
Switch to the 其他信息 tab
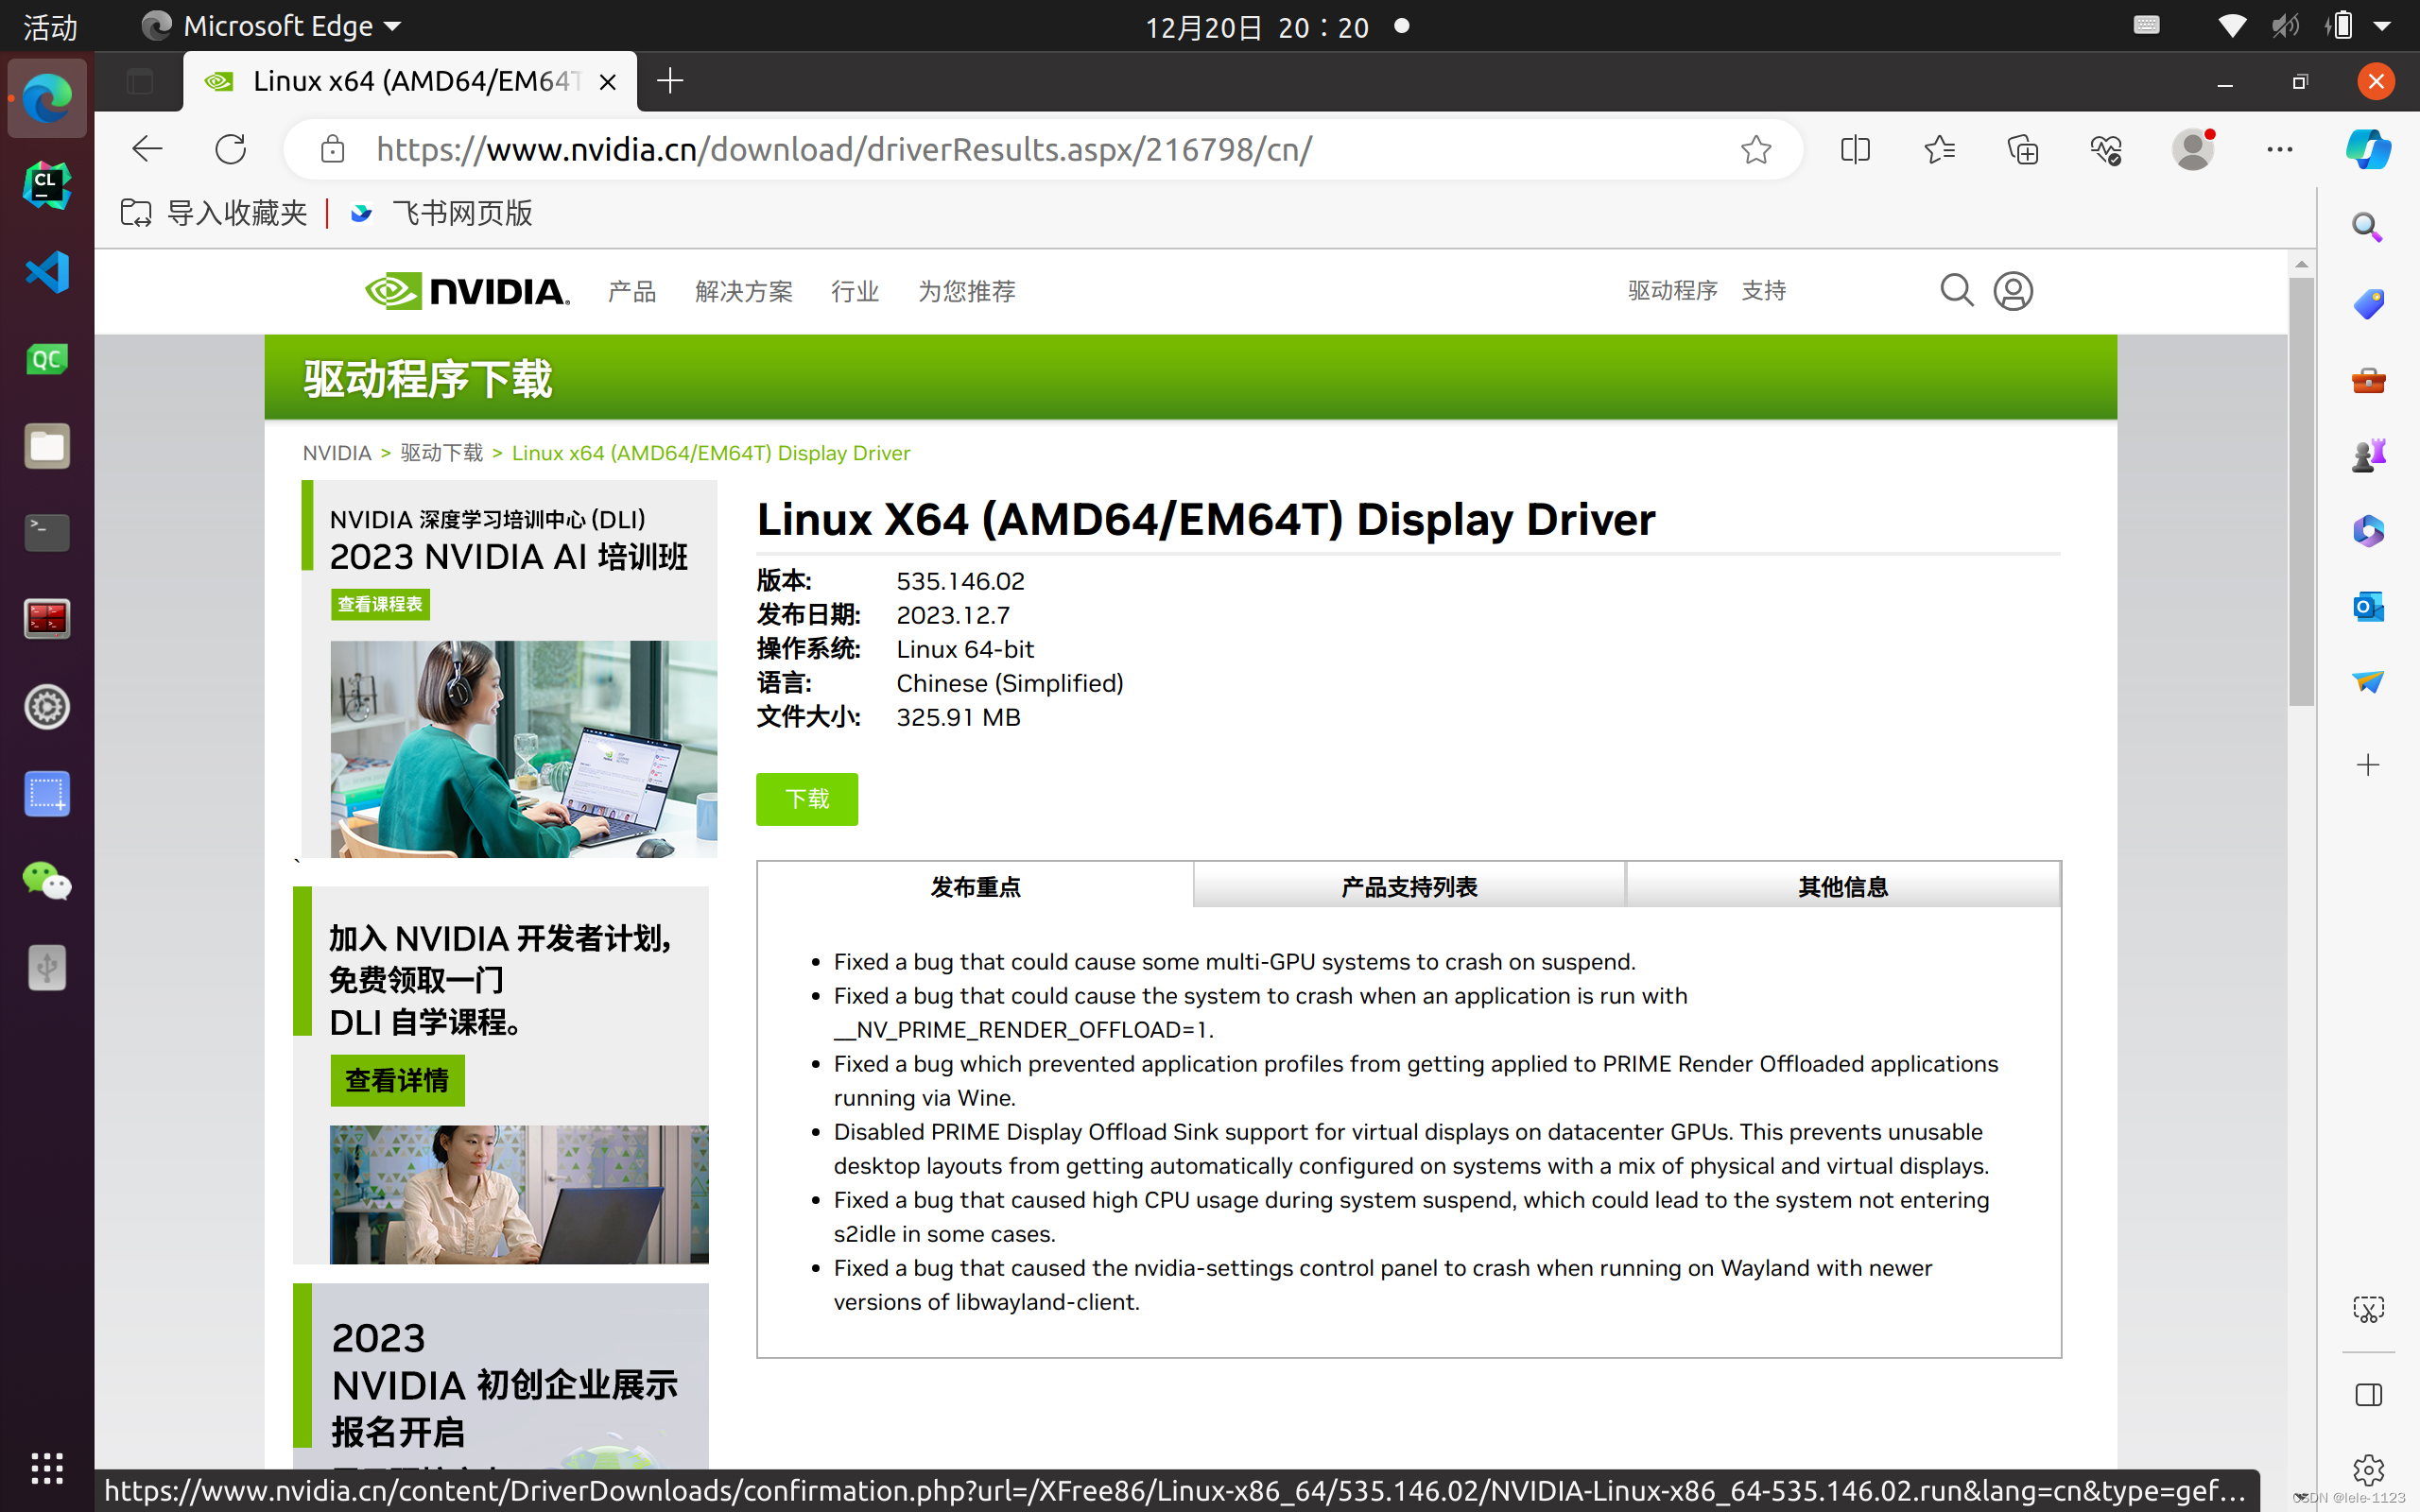point(1842,886)
